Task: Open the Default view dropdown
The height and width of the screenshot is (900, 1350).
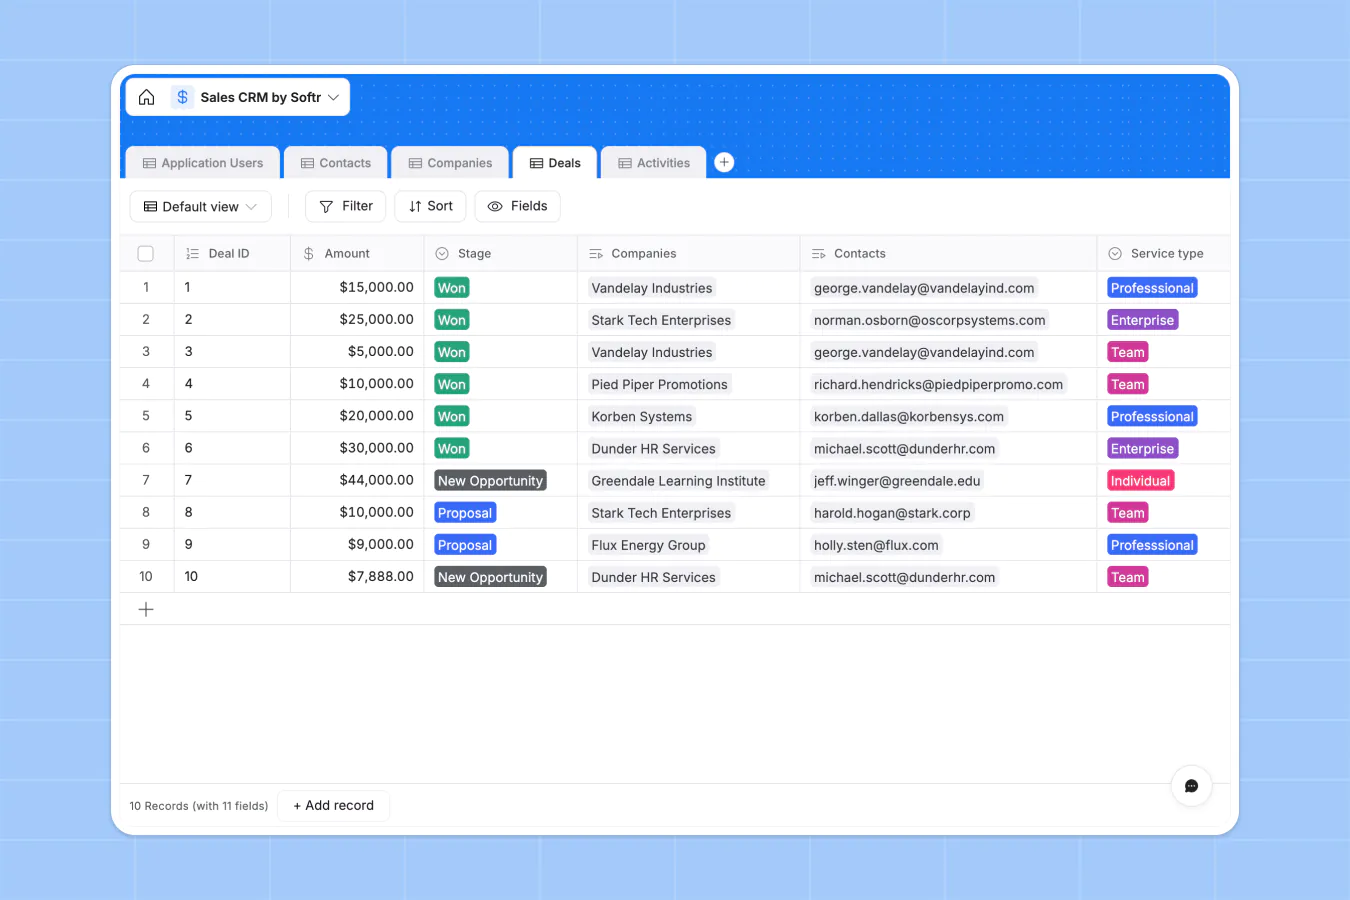Action: click(200, 206)
